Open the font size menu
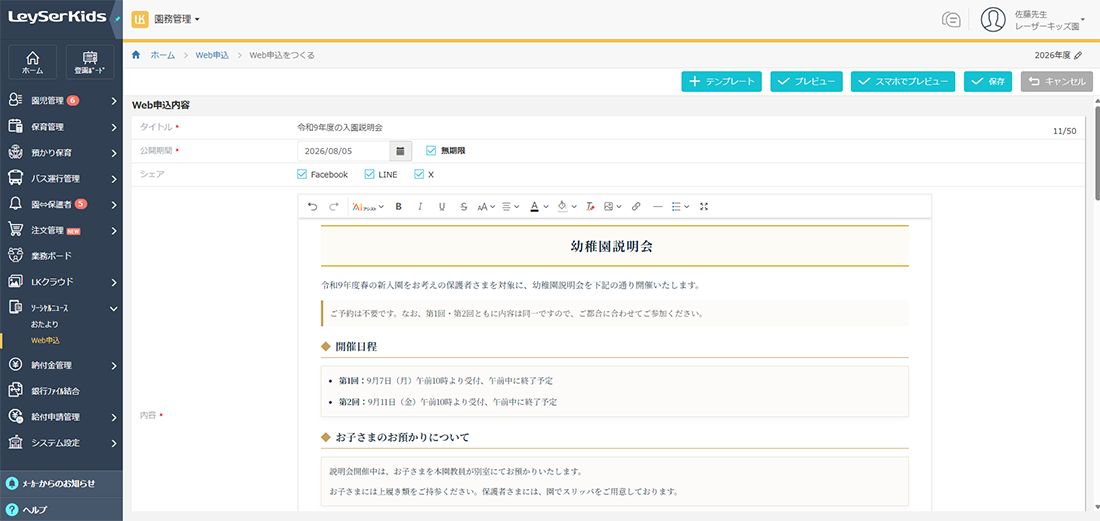The image size is (1100, 521). [486, 206]
